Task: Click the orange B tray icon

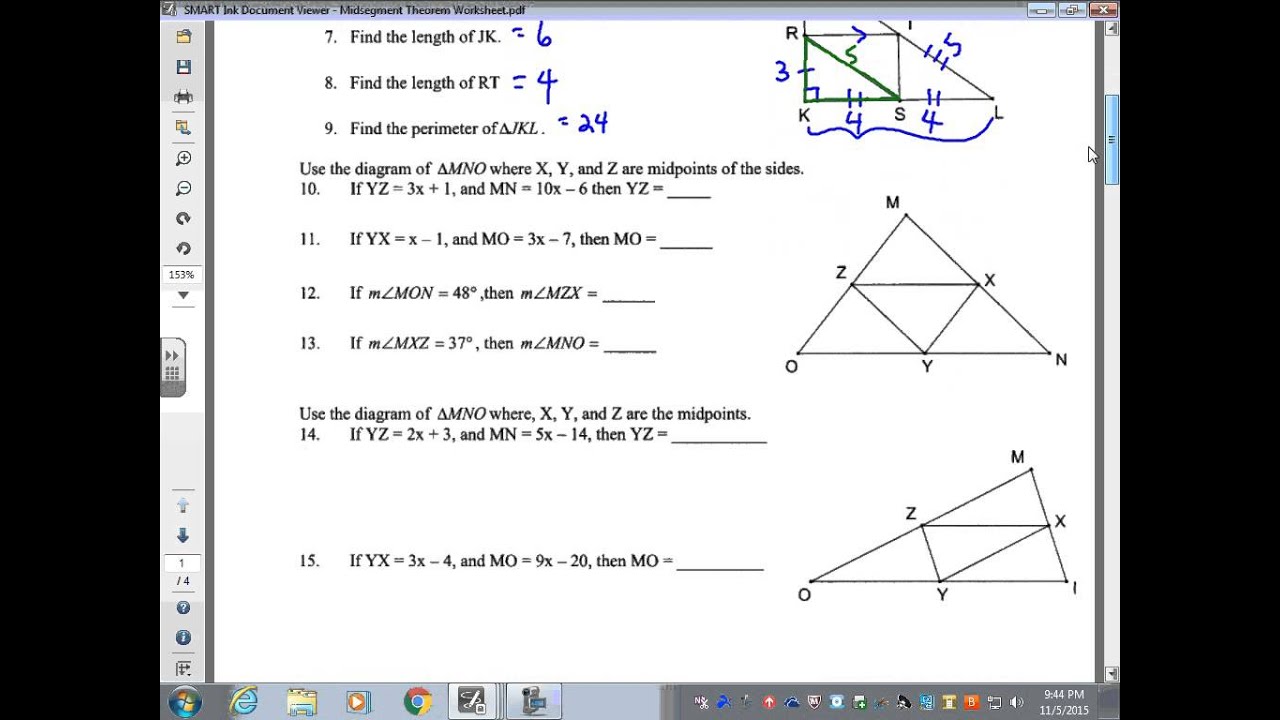Action: pyautogui.click(x=972, y=702)
